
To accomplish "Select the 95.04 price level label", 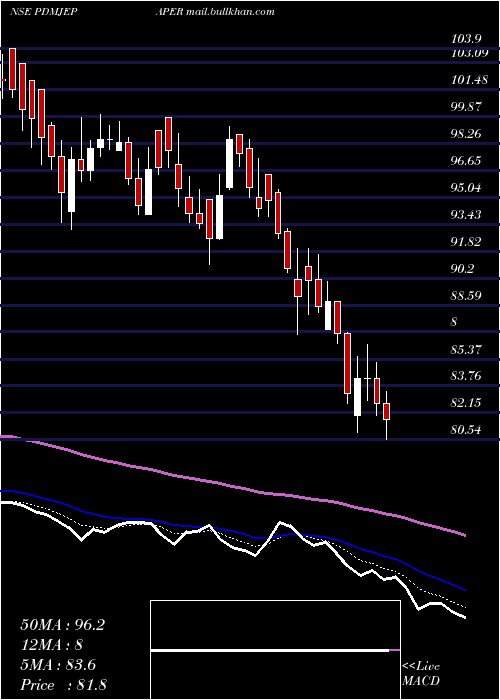I will click(x=467, y=188).
